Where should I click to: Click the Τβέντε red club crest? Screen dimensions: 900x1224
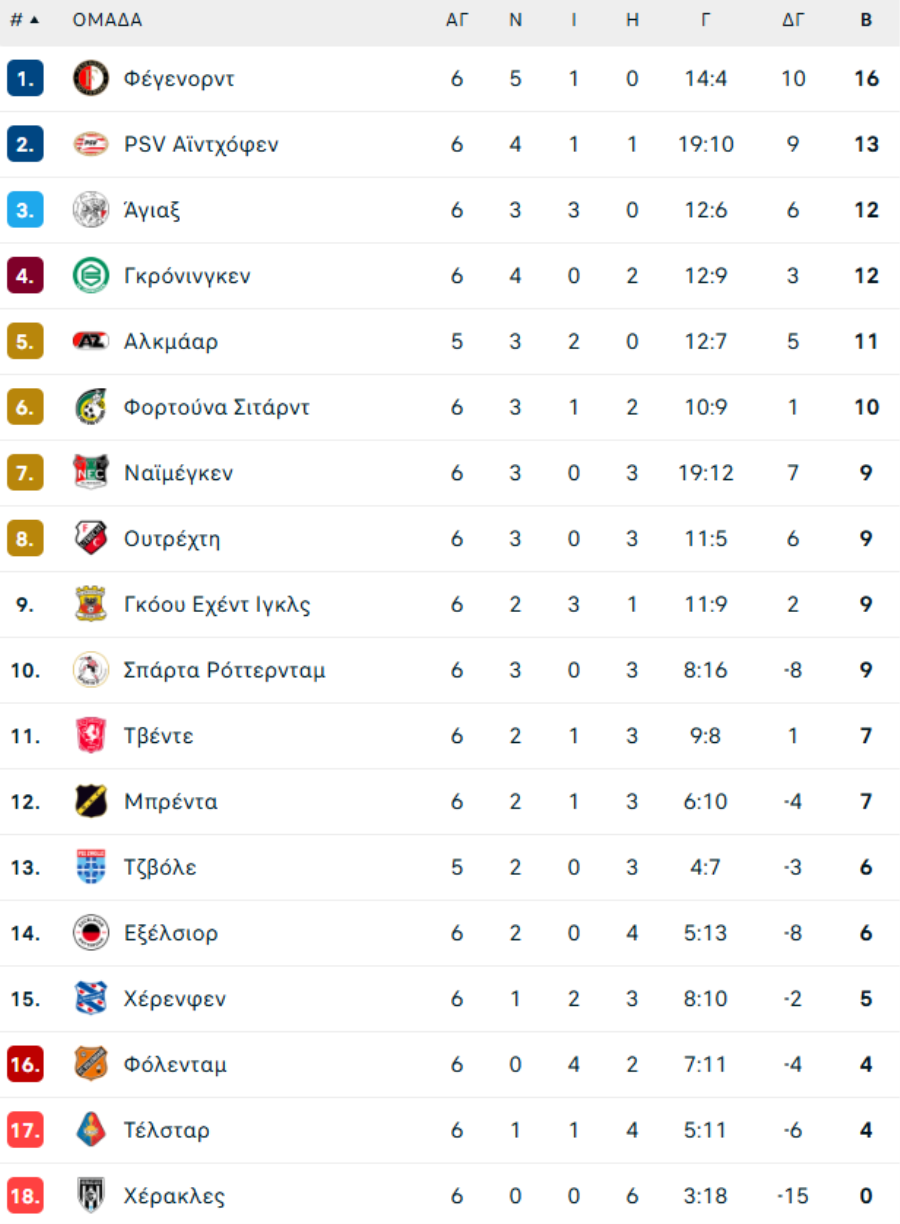click(91, 736)
